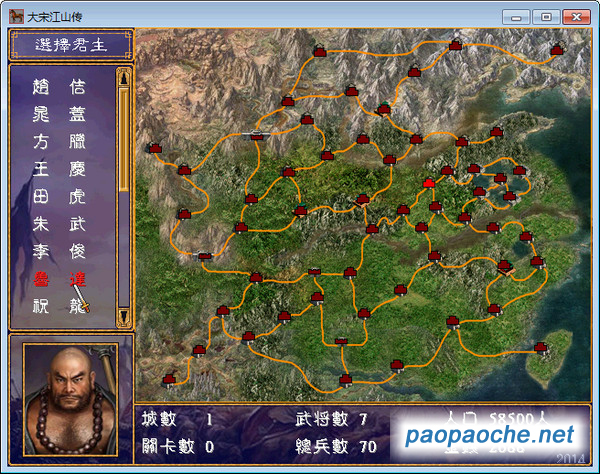Image resolution: width=600 pixels, height=474 pixels.
Task: Select ruler 趙佶 from the list
Action: (x=59, y=87)
